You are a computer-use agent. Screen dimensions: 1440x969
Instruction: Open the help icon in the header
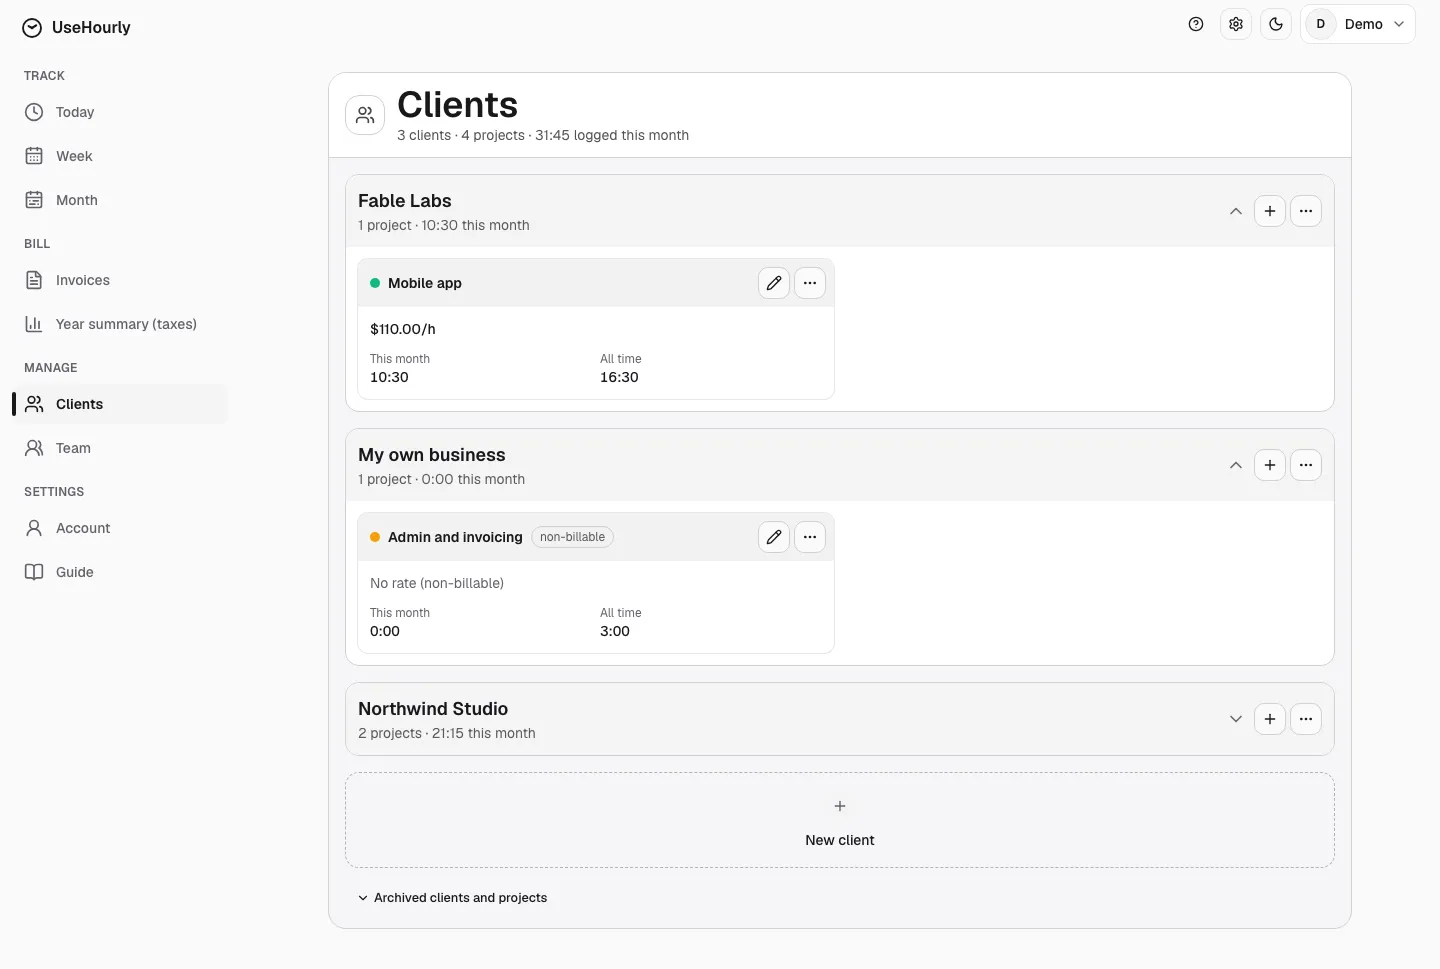(x=1196, y=24)
